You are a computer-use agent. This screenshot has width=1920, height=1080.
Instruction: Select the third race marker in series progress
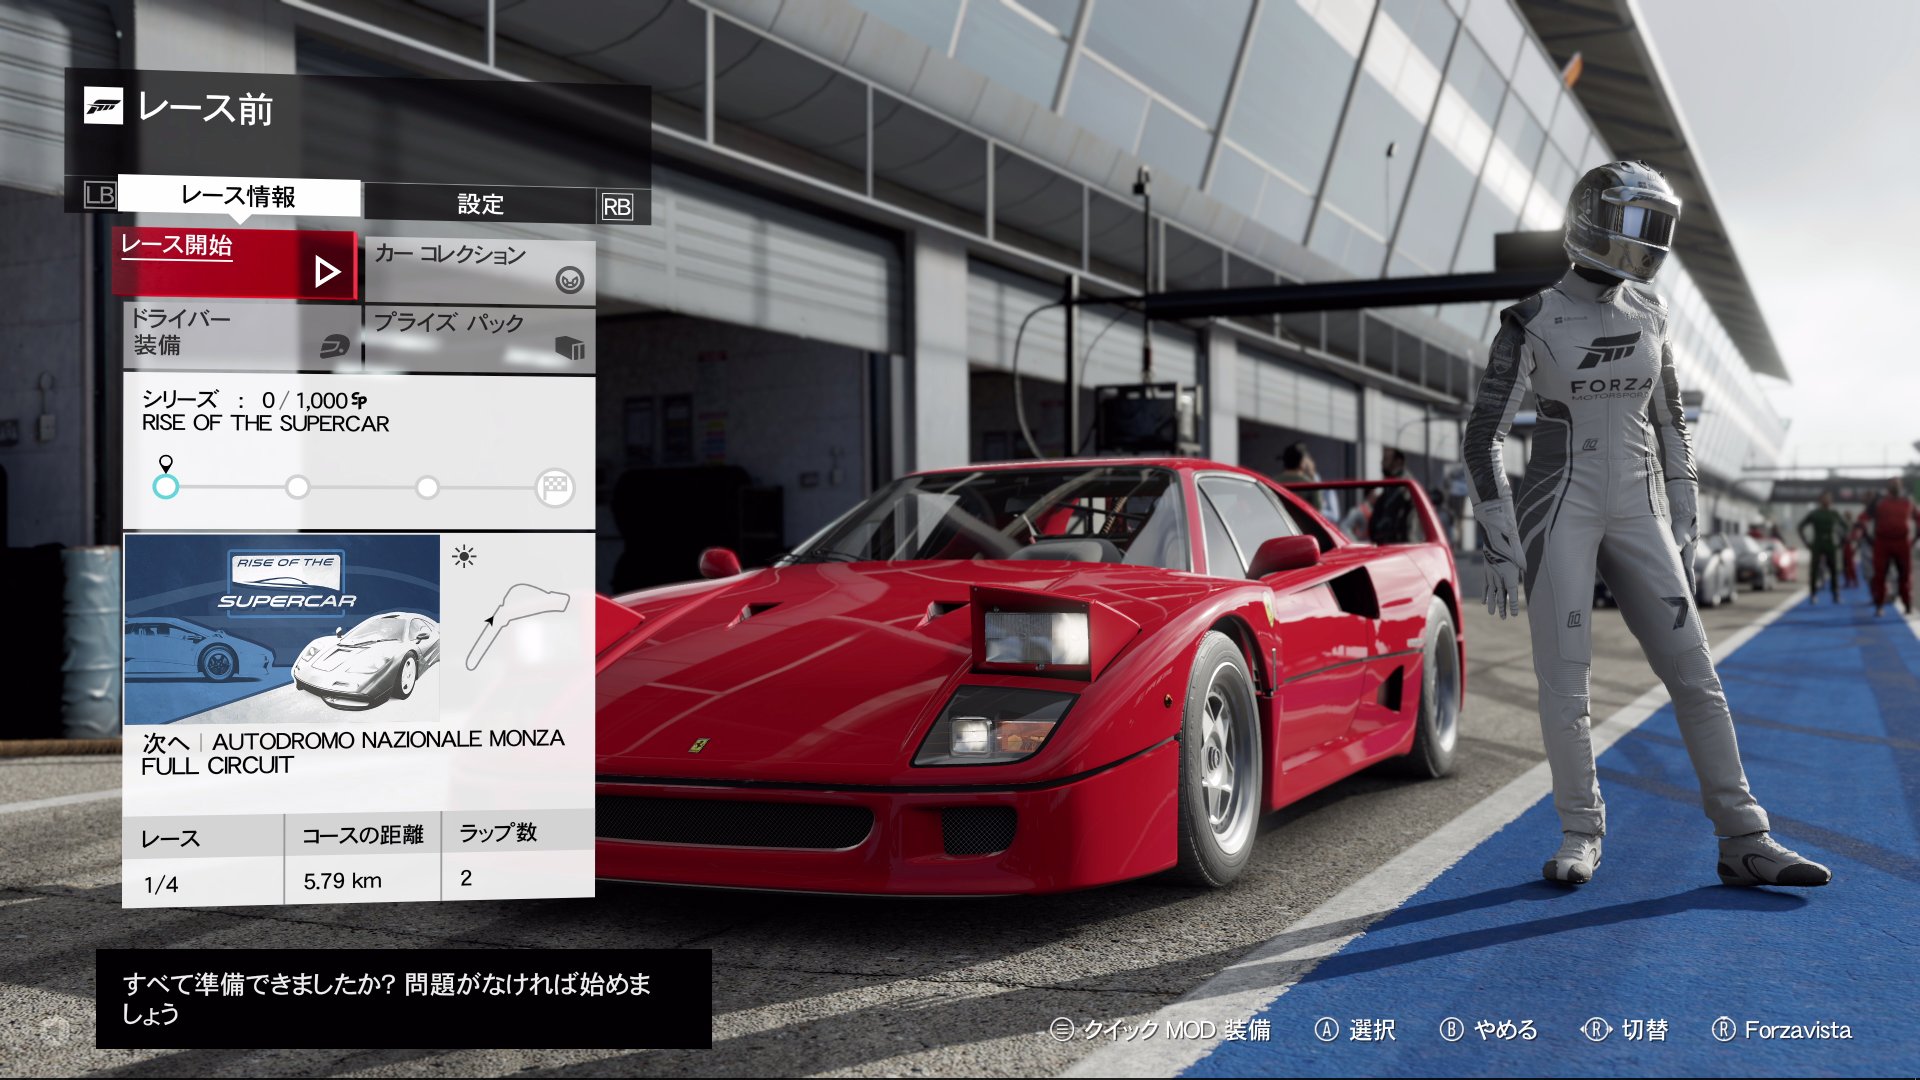pos(427,487)
